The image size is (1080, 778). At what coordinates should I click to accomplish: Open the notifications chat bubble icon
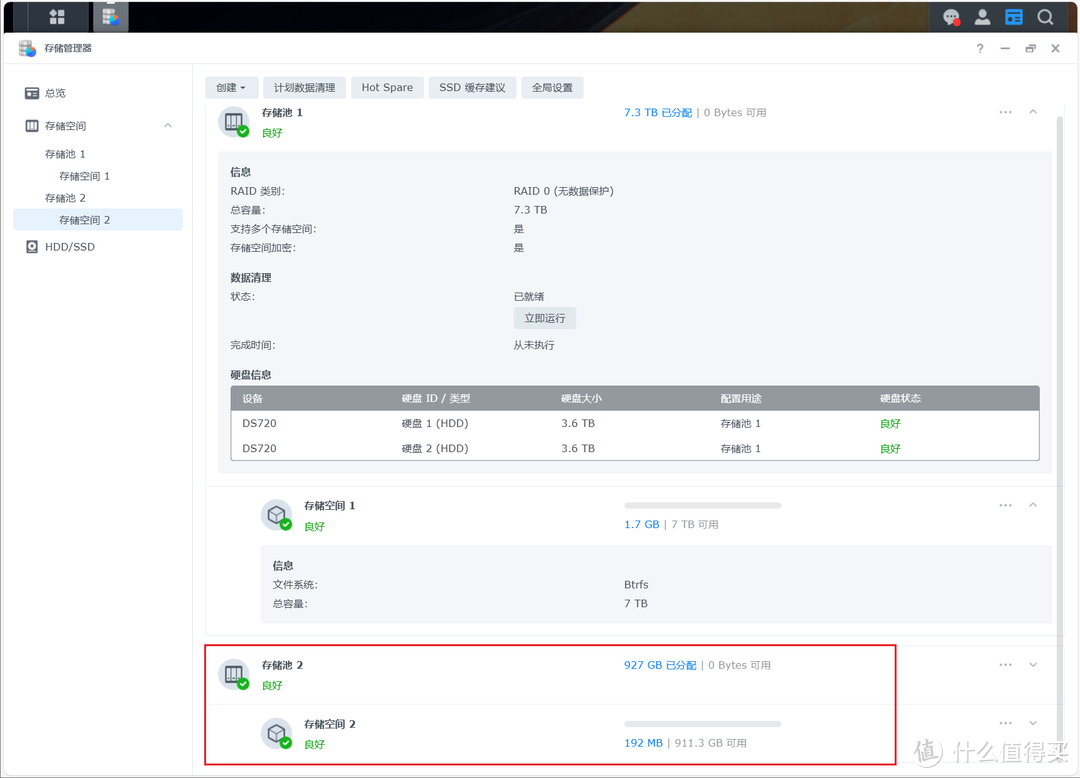951,17
